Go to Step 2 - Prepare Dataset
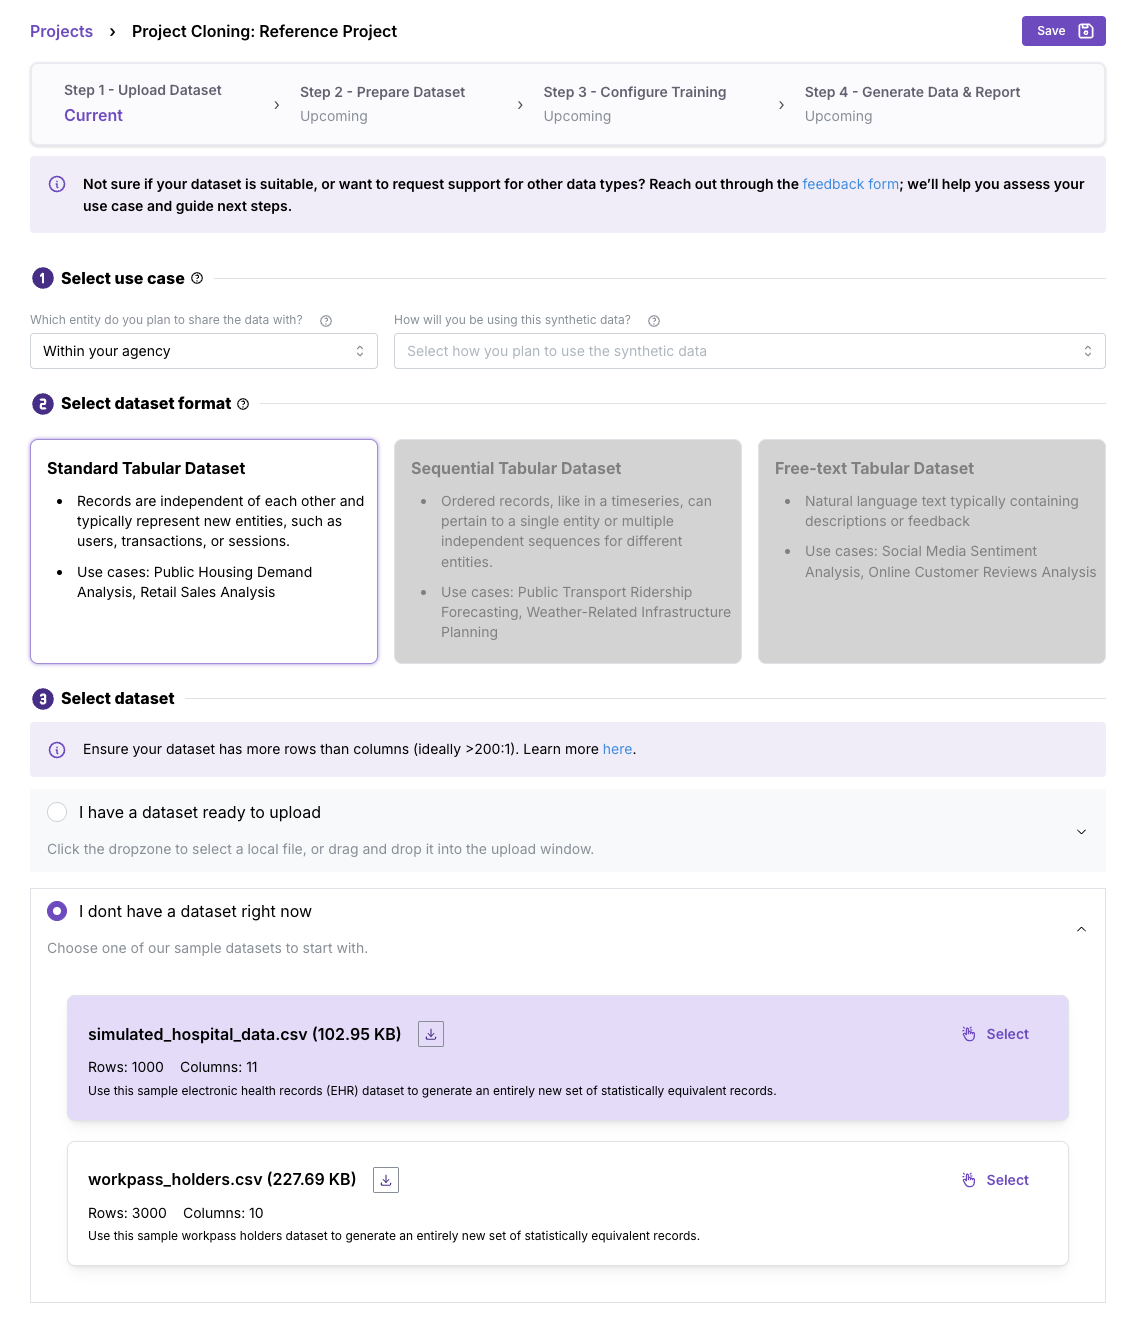This screenshot has height=1322, width=1138. (382, 104)
